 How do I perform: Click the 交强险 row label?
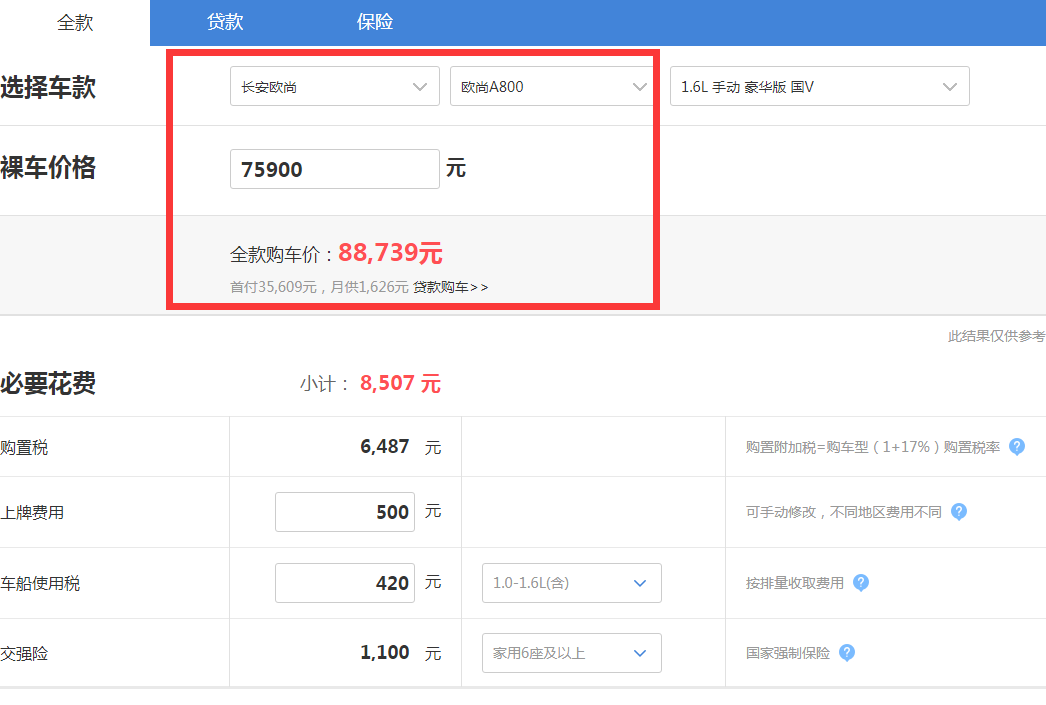click(24, 654)
